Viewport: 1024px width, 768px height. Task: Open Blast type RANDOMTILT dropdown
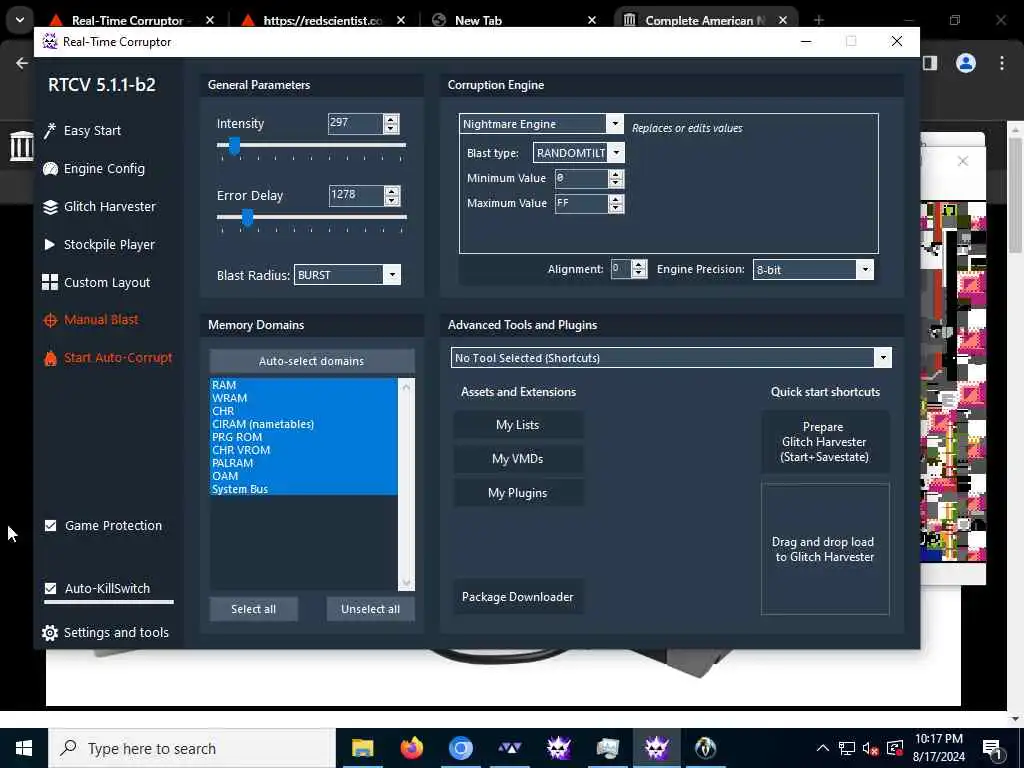616,153
